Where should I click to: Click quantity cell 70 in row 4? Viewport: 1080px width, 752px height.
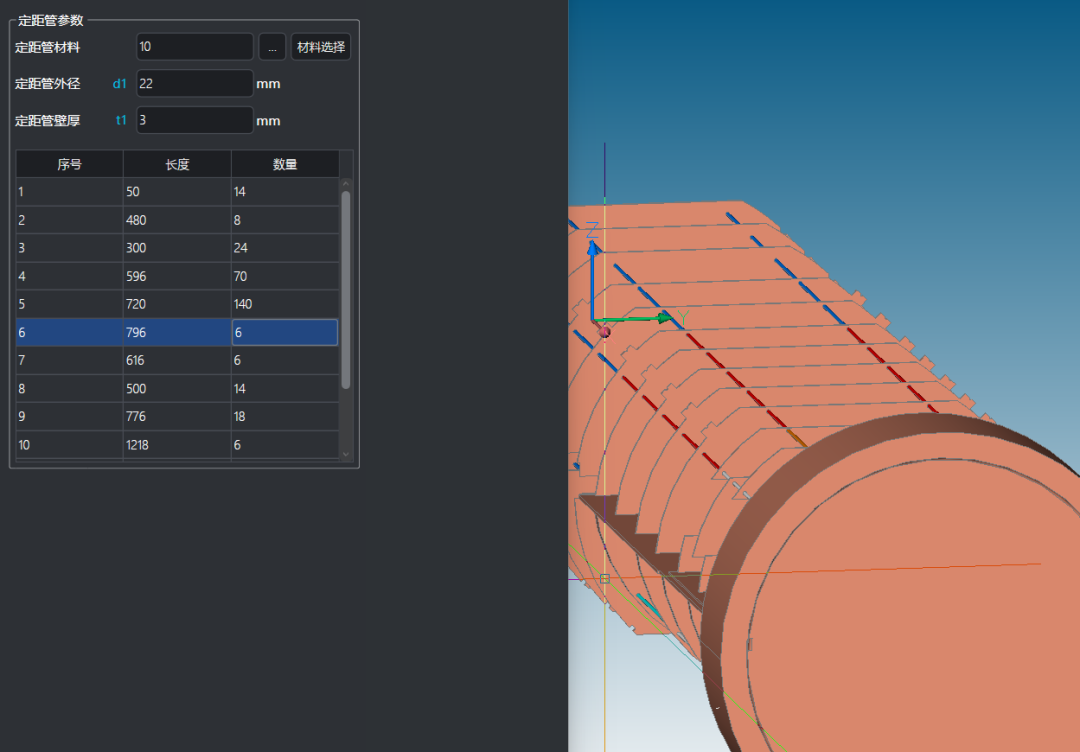click(x=285, y=276)
